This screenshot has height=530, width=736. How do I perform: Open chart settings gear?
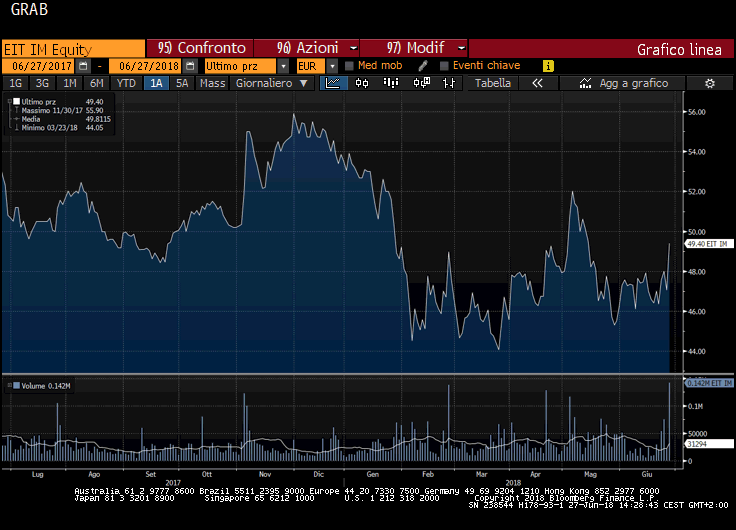710,84
